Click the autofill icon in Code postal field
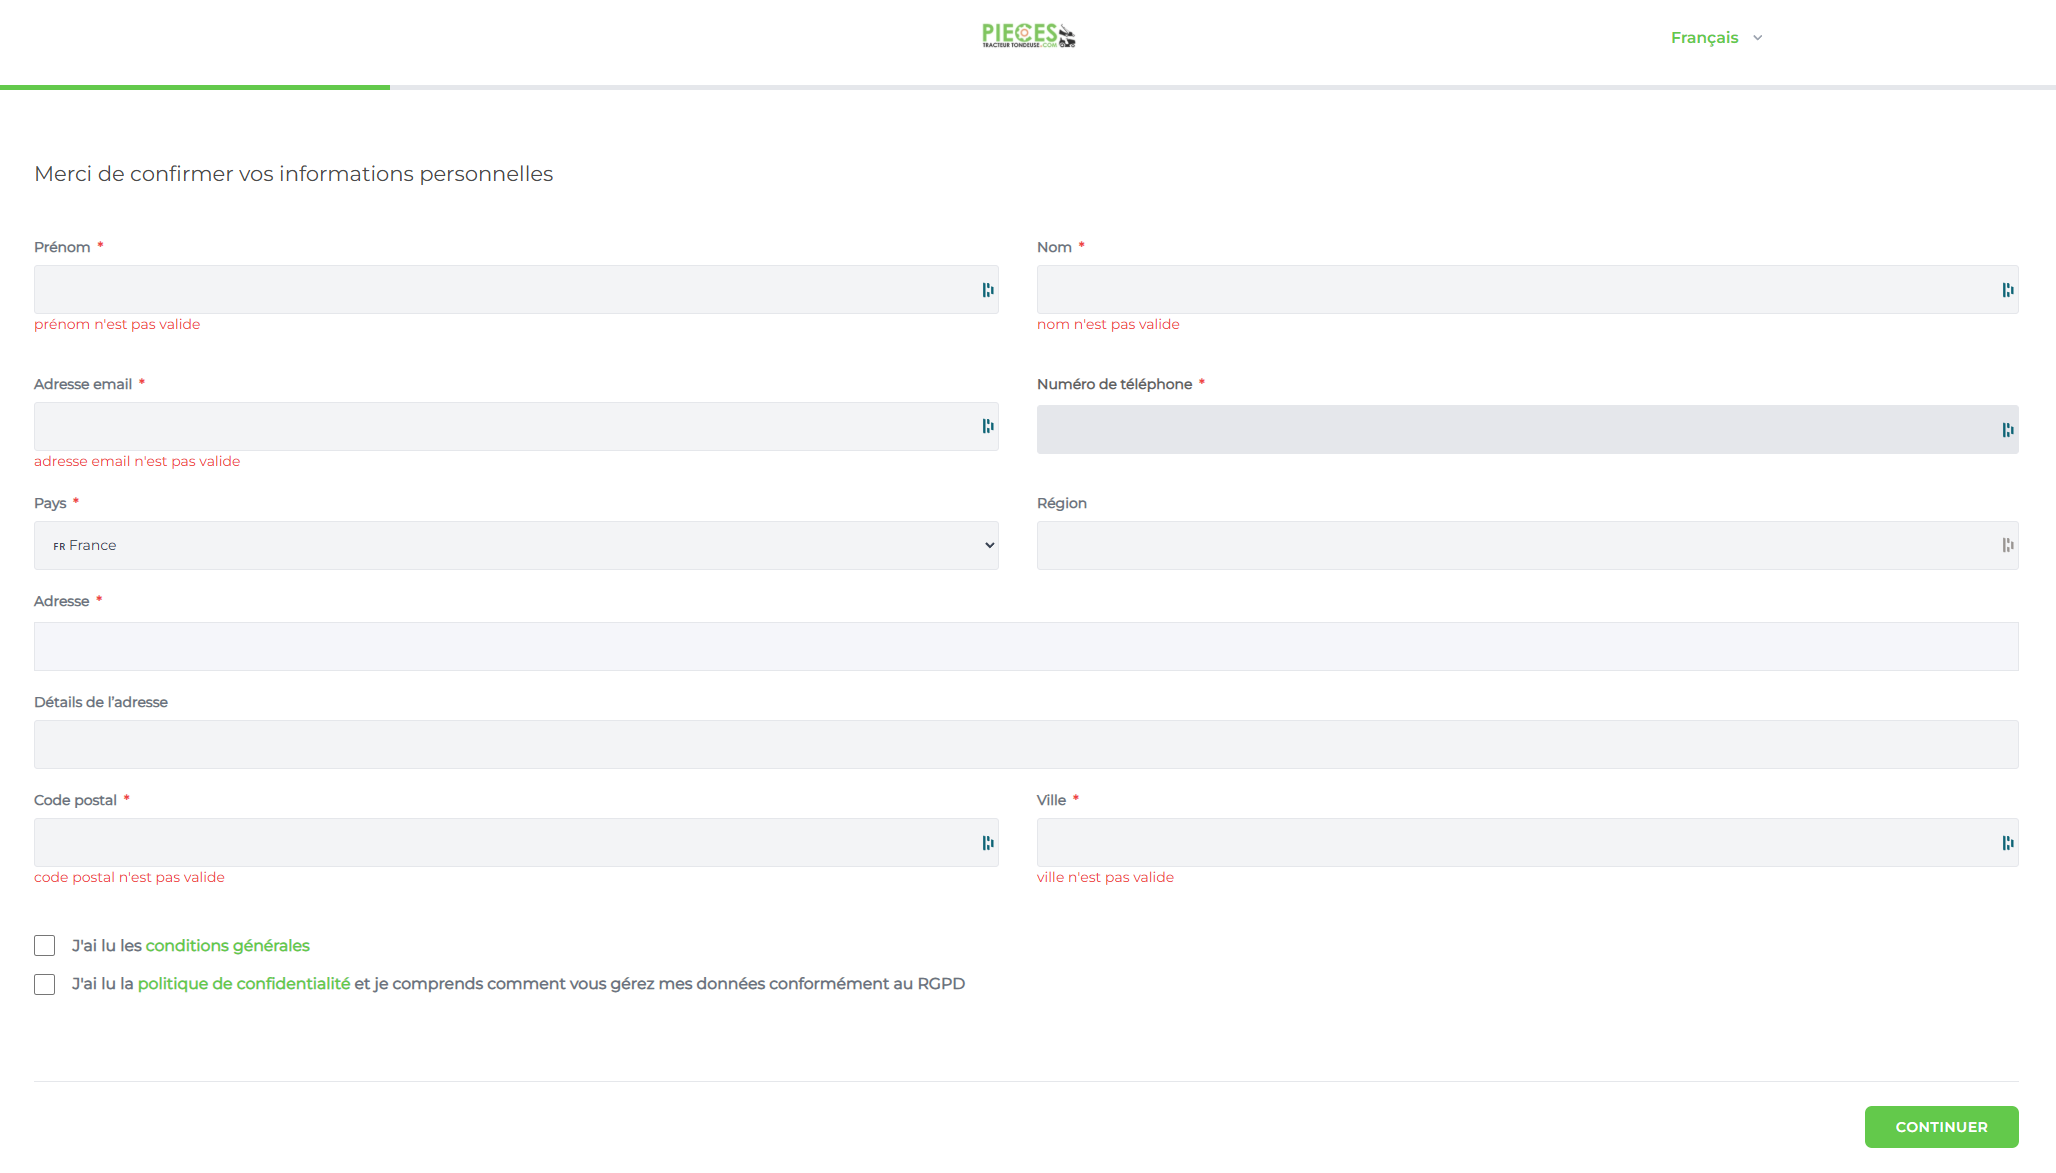The height and width of the screenshot is (1173, 2056). point(988,843)
